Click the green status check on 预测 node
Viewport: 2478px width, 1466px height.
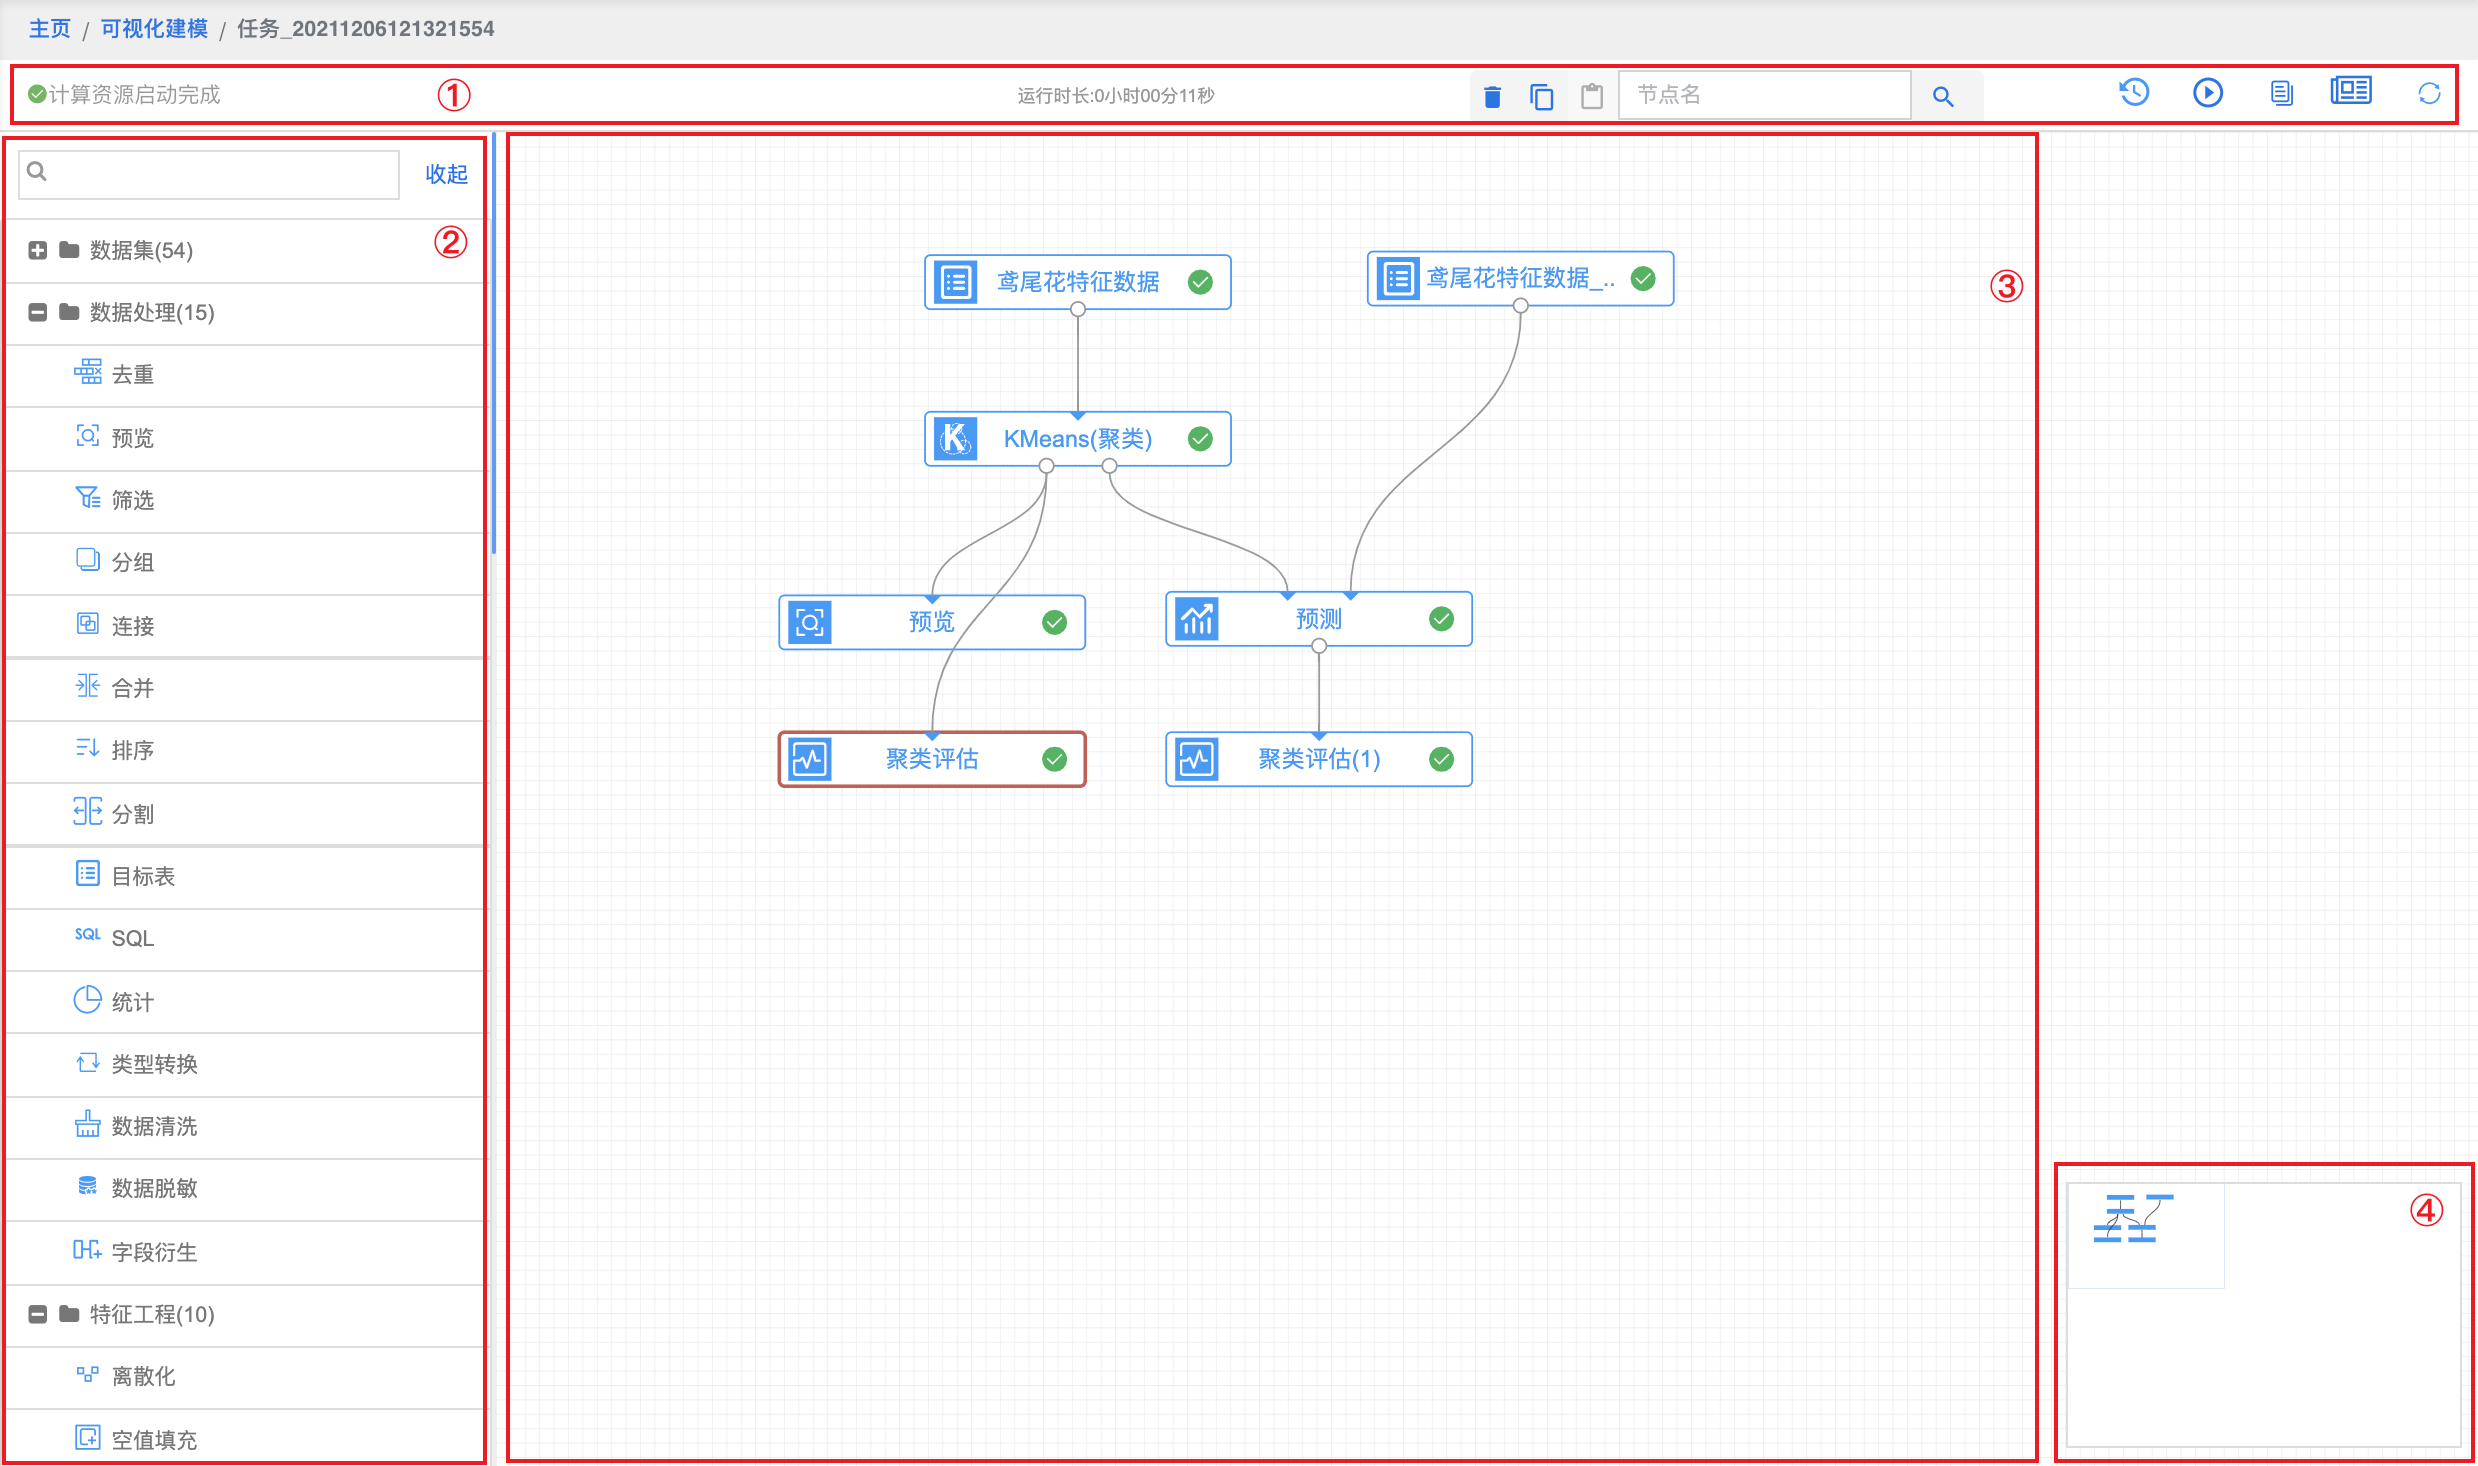[x=1441, y=619]
